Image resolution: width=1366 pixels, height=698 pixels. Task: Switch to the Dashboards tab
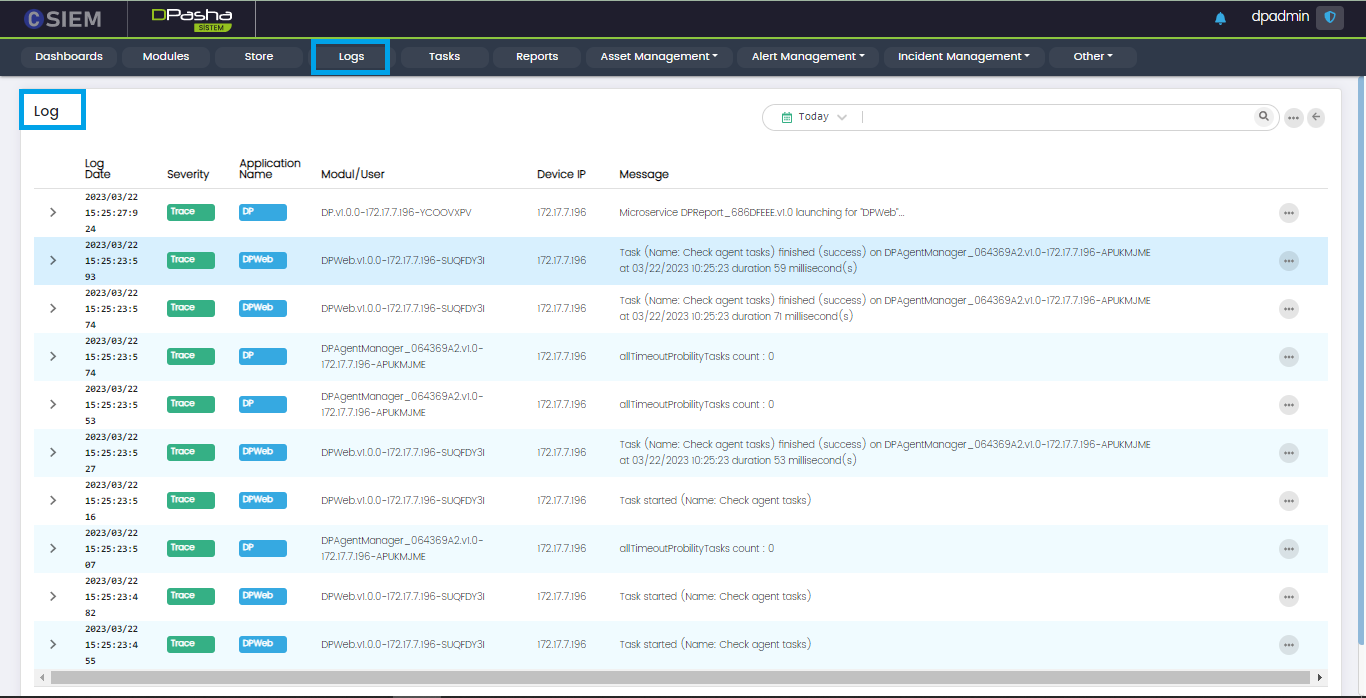(x=69, y=57)
